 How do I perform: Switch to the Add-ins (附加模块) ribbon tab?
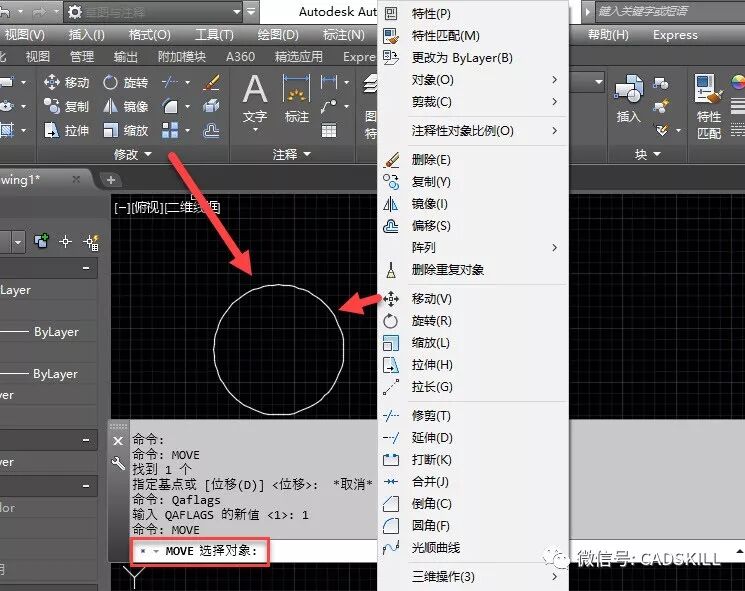(182, 57)
